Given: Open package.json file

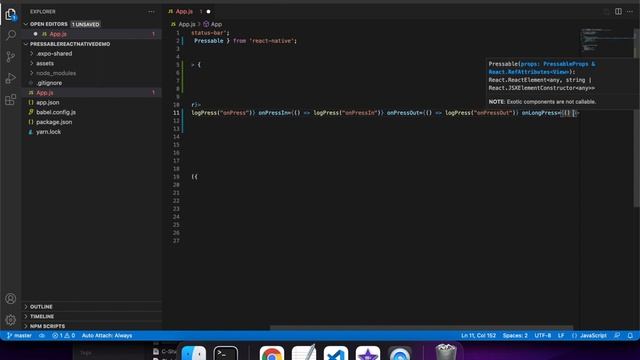Looking at the screenshot, I should [x=92, y=122].
